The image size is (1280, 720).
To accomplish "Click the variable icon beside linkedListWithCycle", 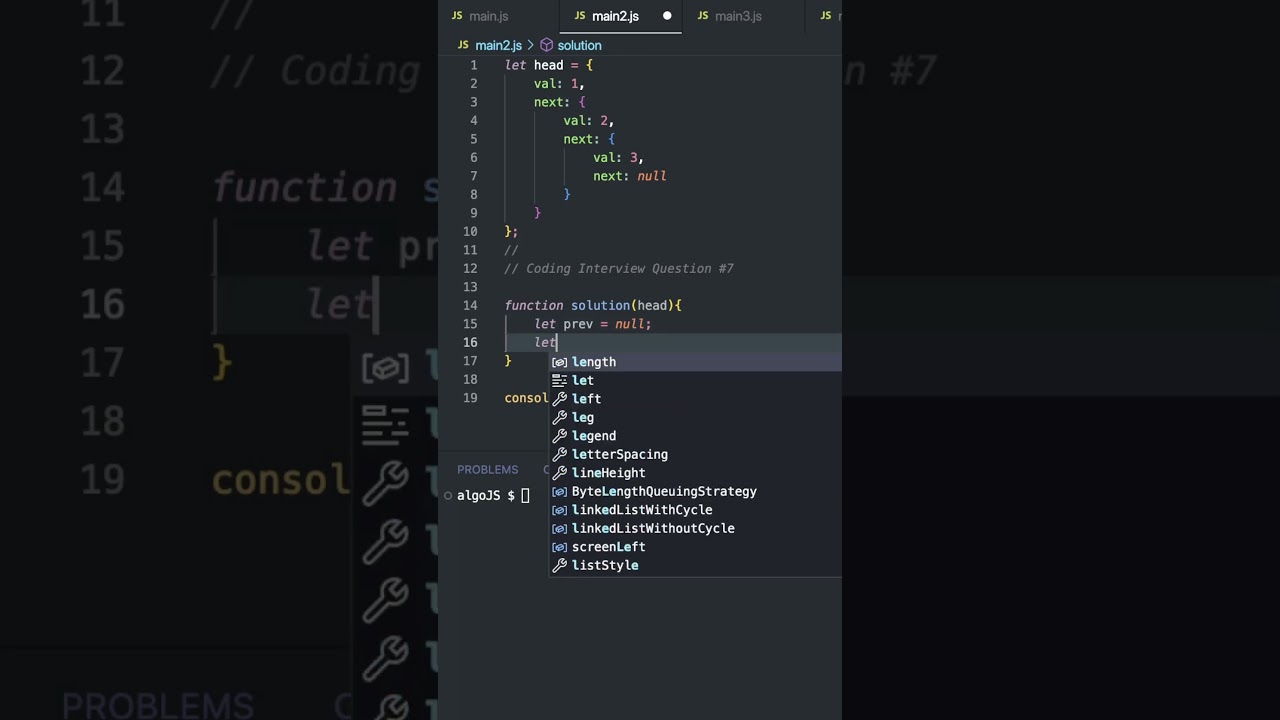I will pyautogui.click(x=560, y=510).
